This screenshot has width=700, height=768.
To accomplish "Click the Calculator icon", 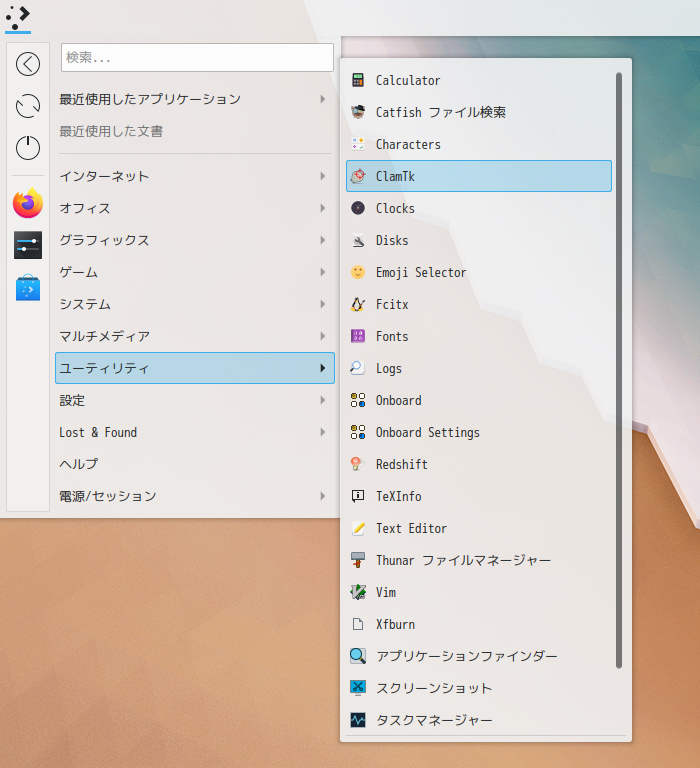I will pos(358,80).
